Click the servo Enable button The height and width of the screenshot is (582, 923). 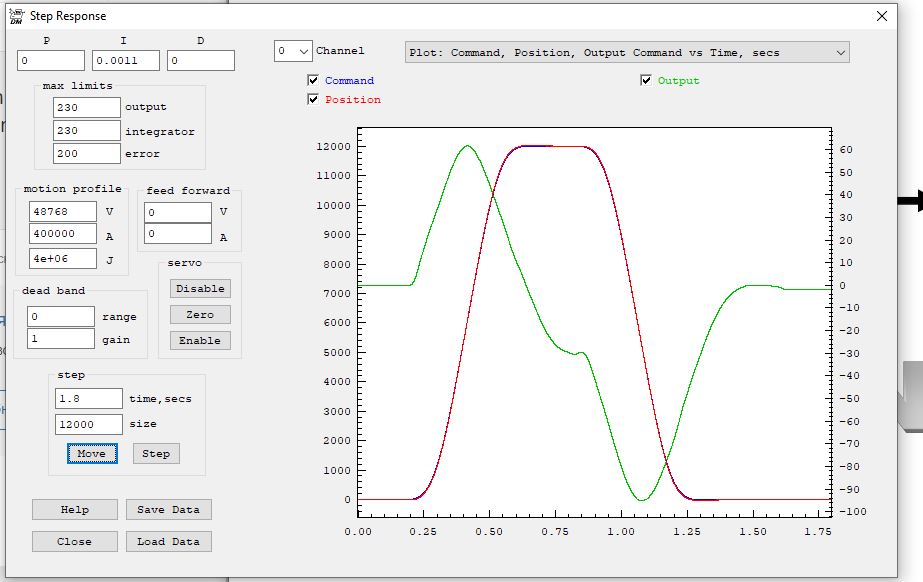coord(200,340)
